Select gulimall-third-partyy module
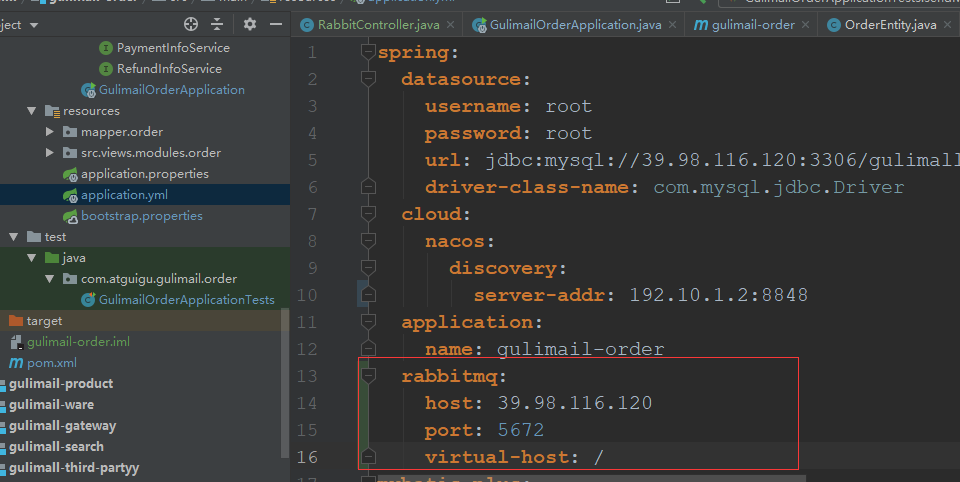 pos(74,468)
